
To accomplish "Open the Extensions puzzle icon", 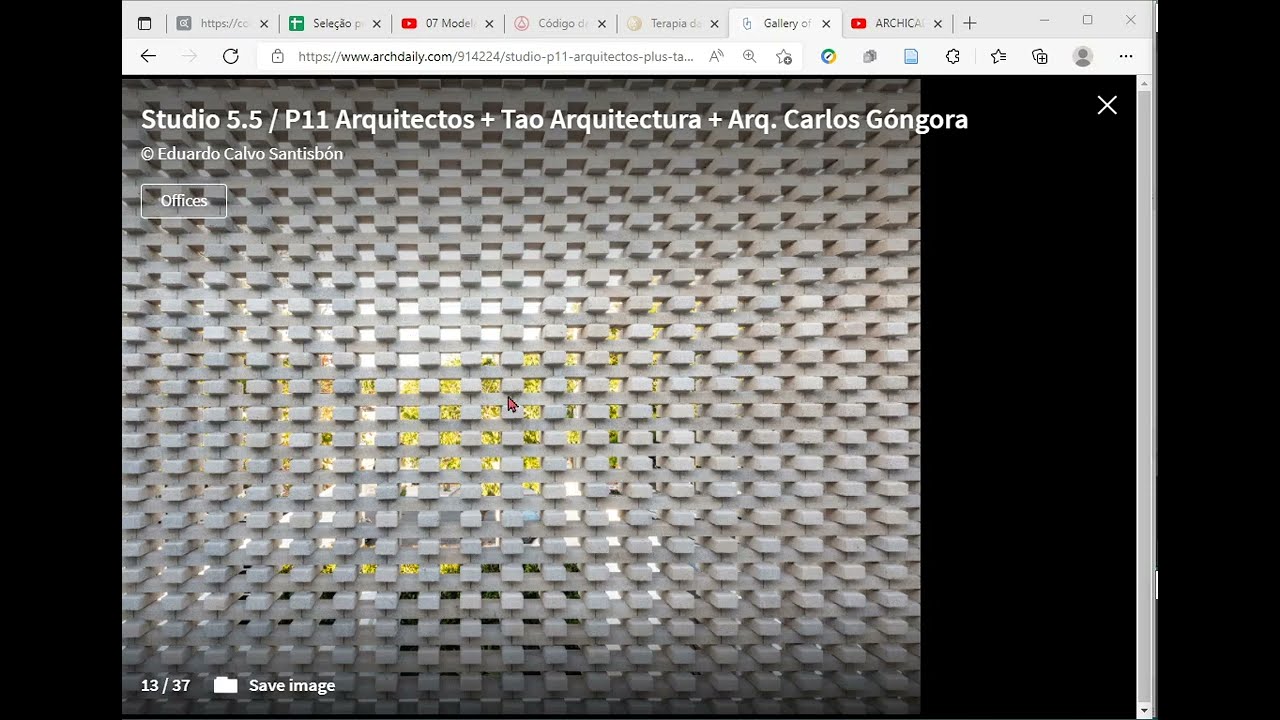I will (x=953, y=57).
